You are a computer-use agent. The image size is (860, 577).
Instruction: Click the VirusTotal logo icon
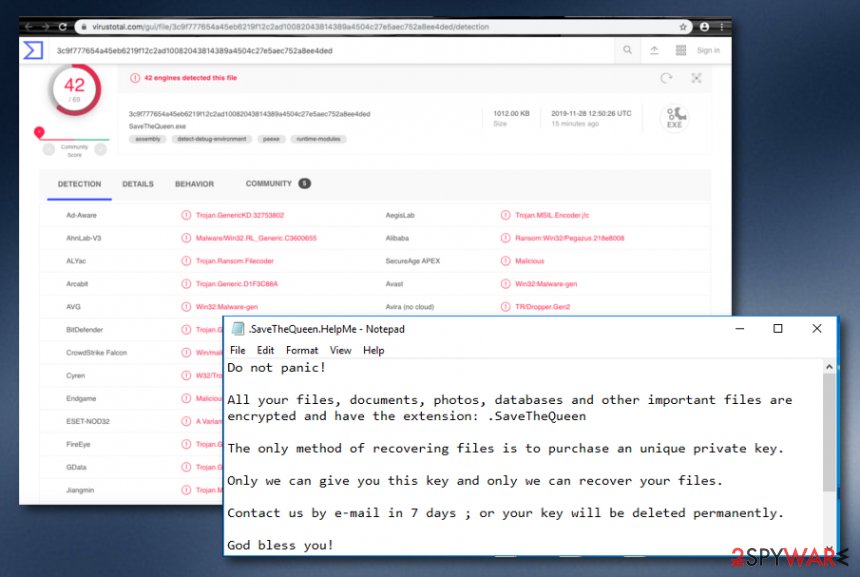point(33,50)
